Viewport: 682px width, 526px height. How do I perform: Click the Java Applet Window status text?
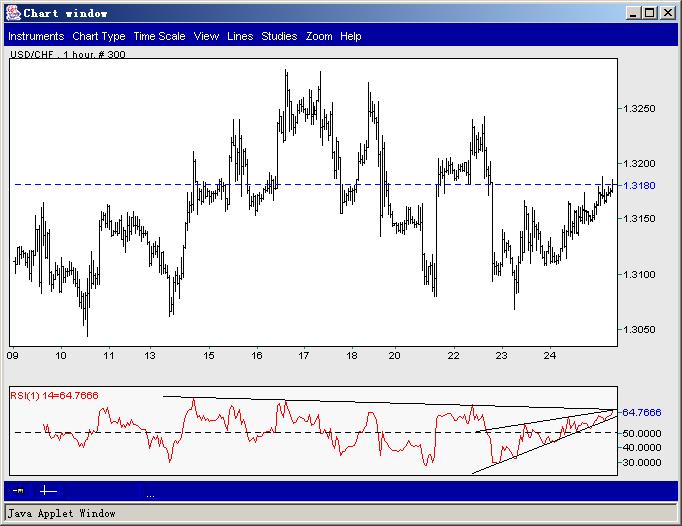click(61, 514)
